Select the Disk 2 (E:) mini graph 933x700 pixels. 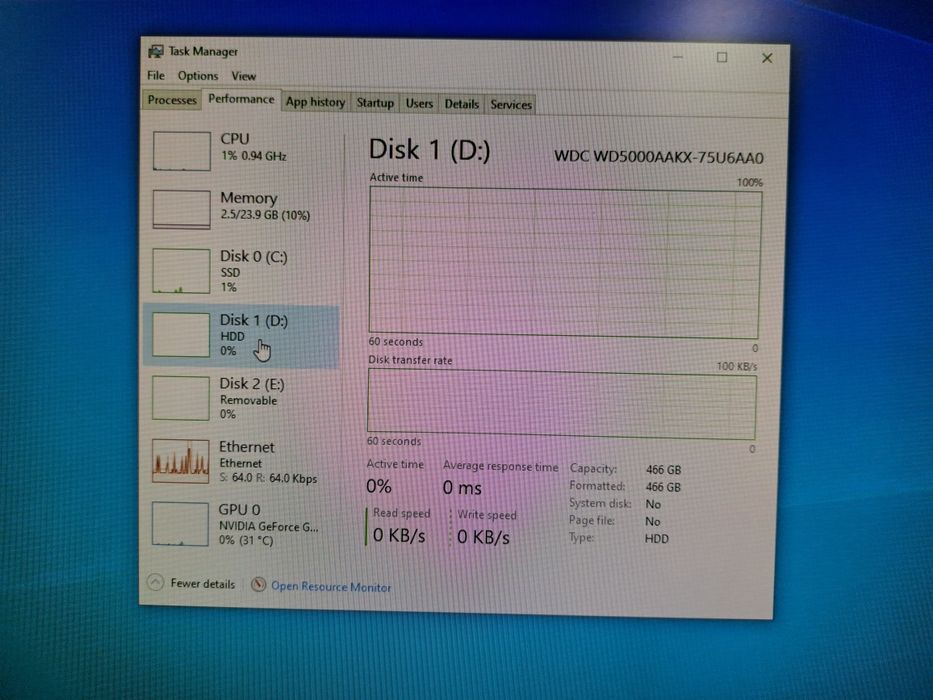point(180,398)
